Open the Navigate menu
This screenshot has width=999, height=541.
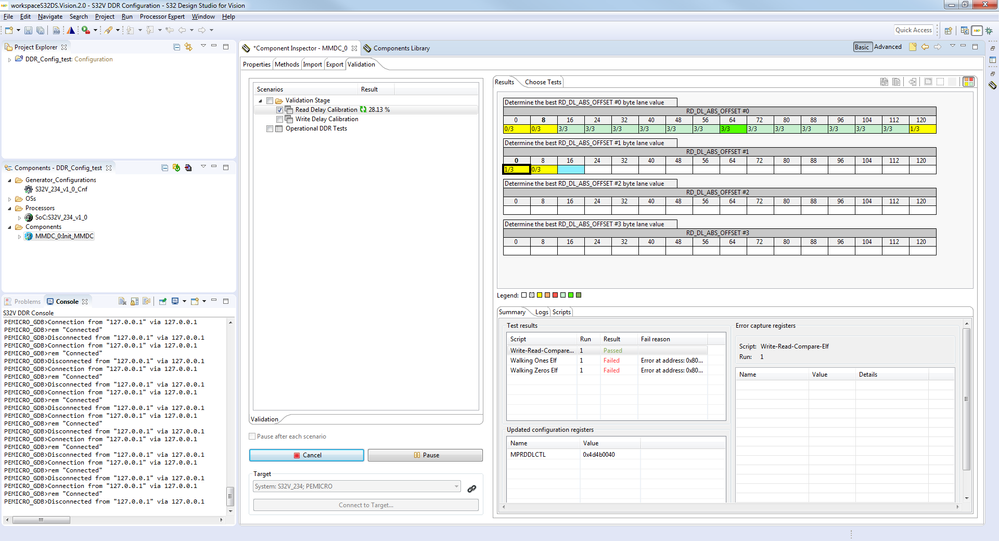tap(50, 17)
